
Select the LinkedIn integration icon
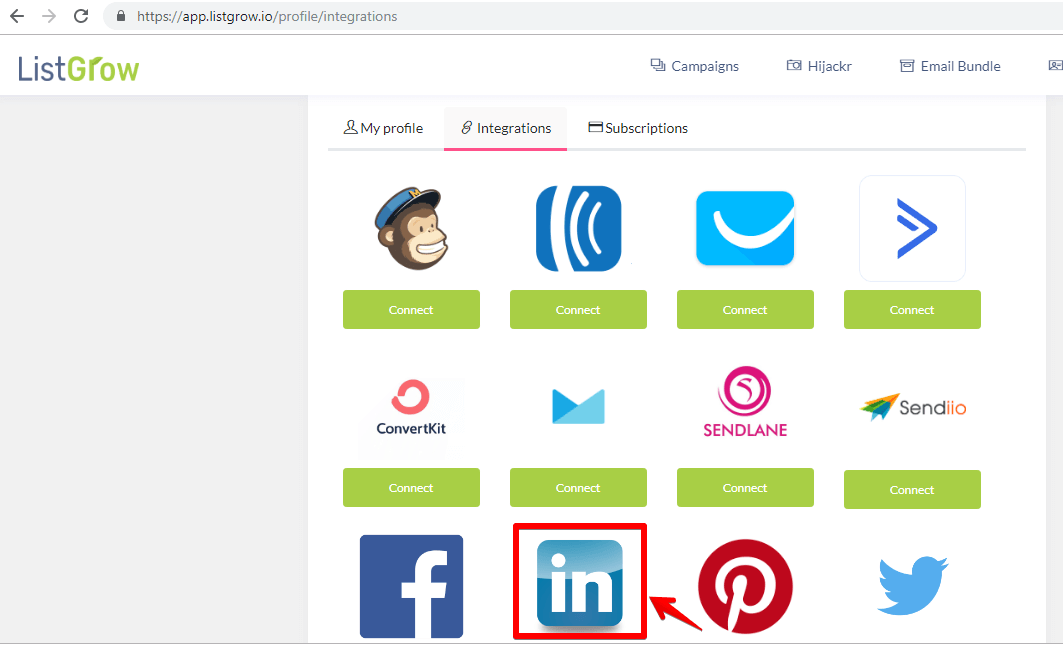pyautogui.click(x=580, y=583)
